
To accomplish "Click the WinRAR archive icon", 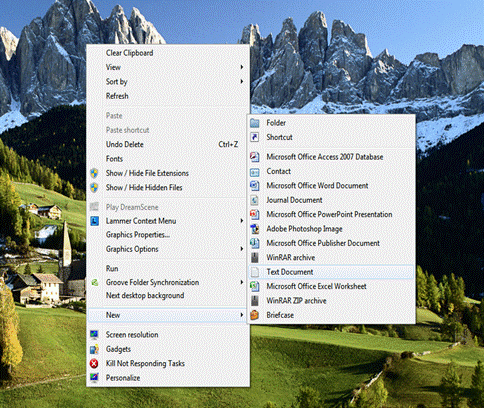I will click(x=255, y=258).
